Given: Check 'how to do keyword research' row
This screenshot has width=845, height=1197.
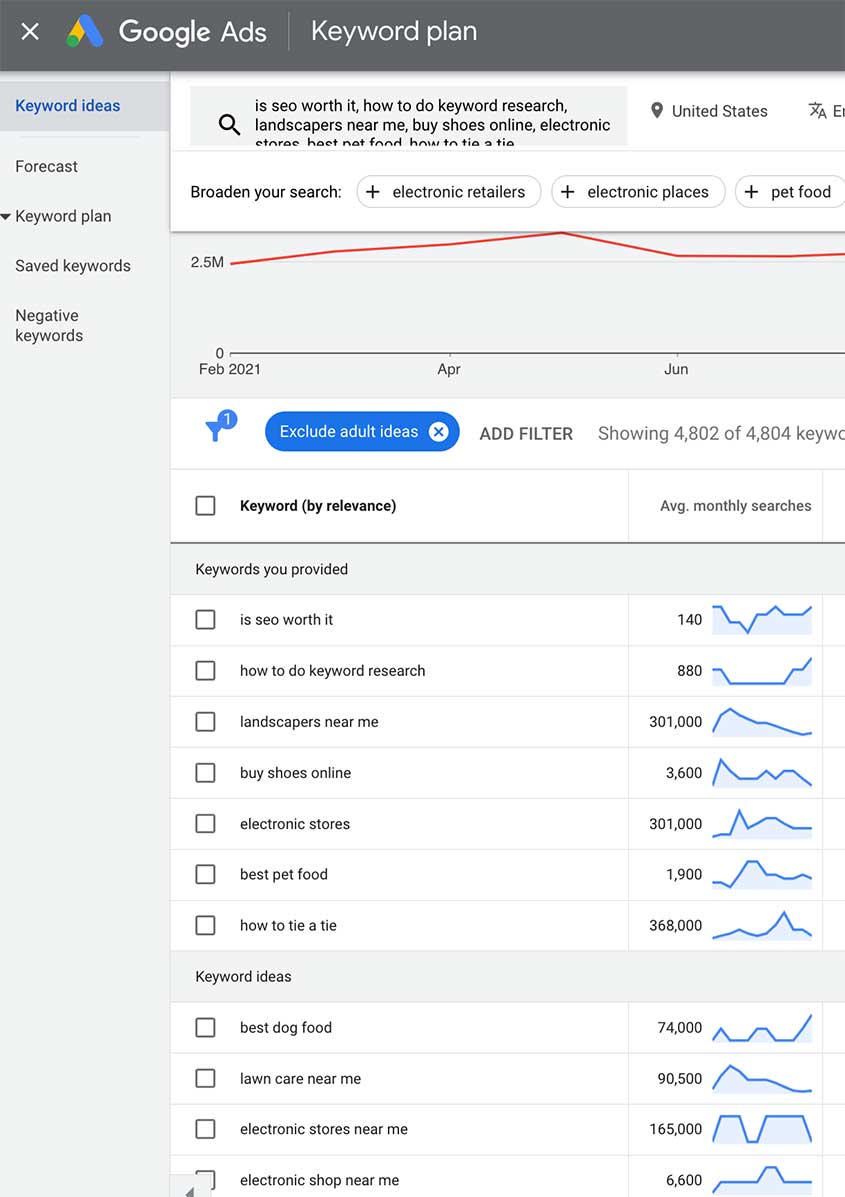Looking at the screenshot, I should [205, 670].
